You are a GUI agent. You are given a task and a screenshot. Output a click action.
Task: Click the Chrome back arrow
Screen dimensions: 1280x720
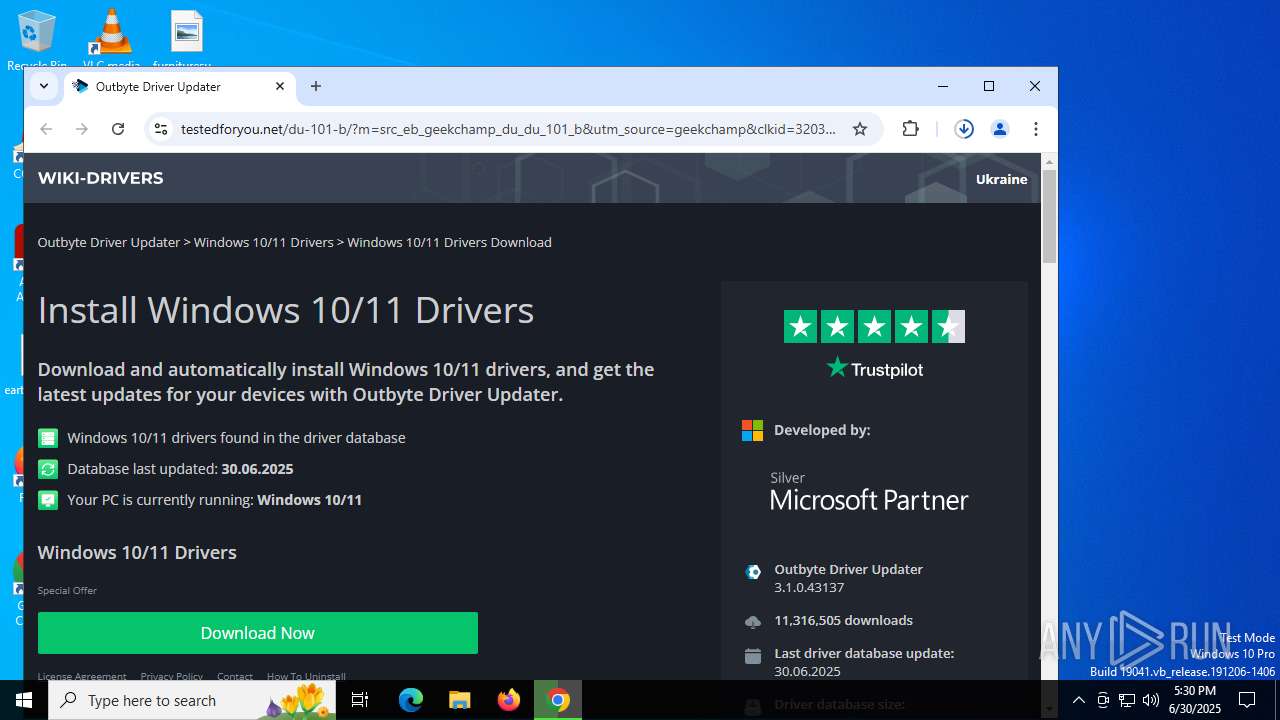pos(46,129)
